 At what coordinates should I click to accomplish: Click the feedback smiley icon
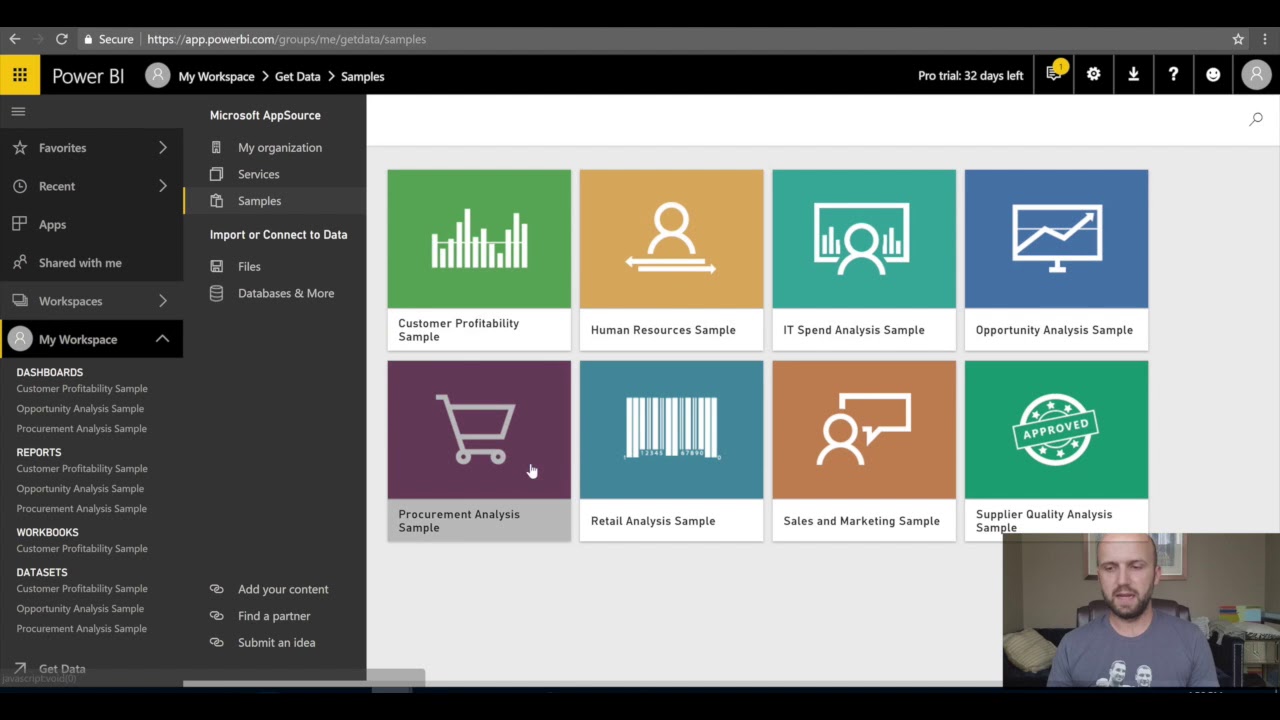pyautogui.click(x=1213, y=74)
